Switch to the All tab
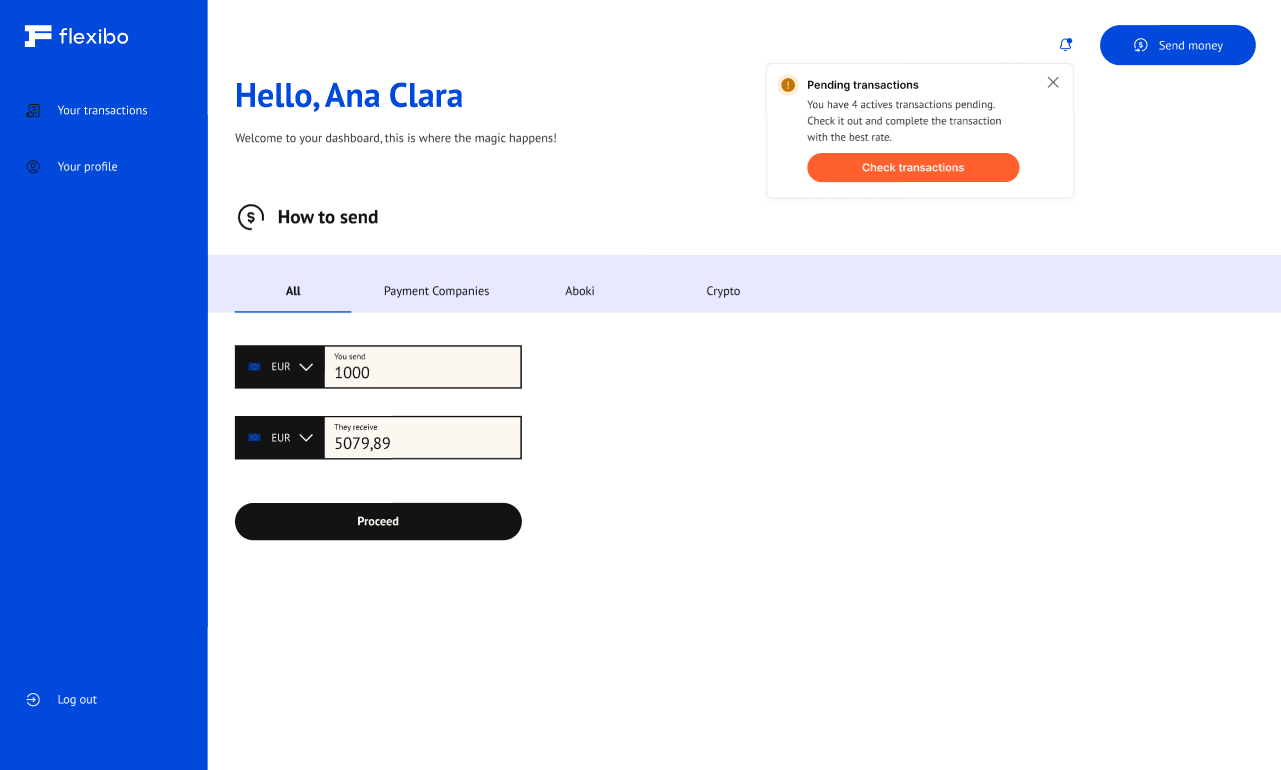 [x=293, y=291]
